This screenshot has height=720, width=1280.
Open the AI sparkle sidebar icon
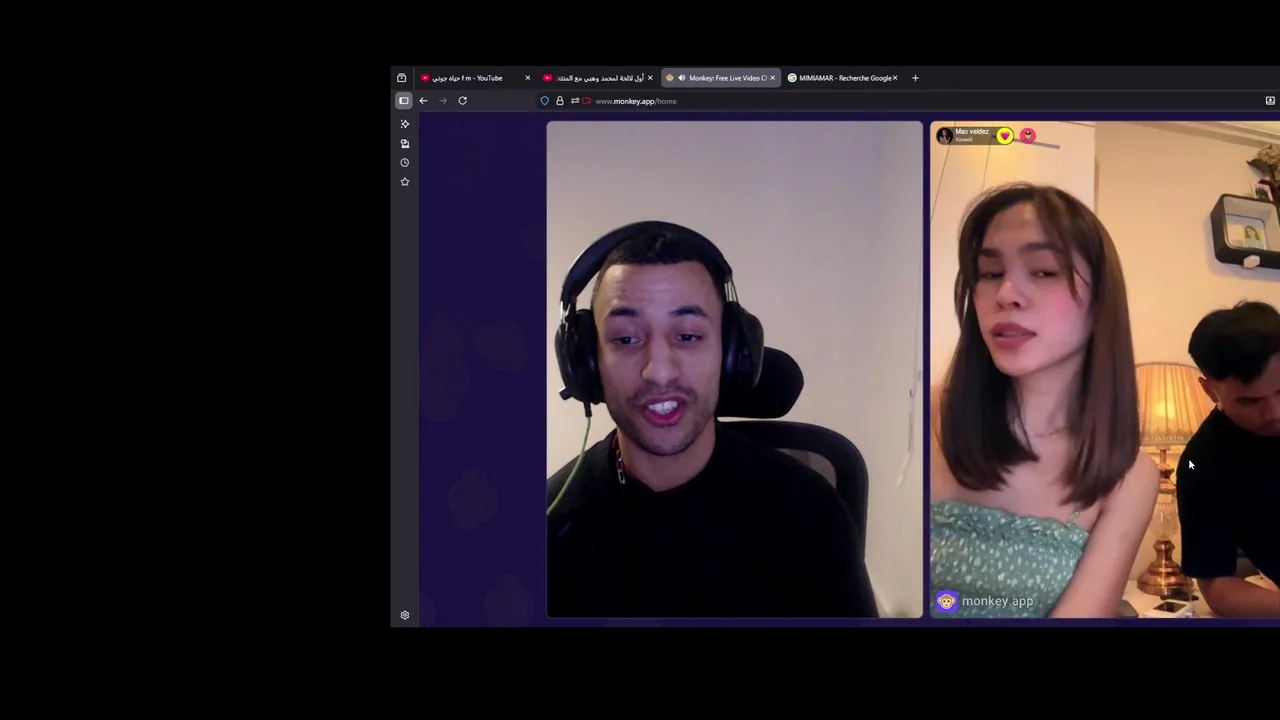(405, 124)
